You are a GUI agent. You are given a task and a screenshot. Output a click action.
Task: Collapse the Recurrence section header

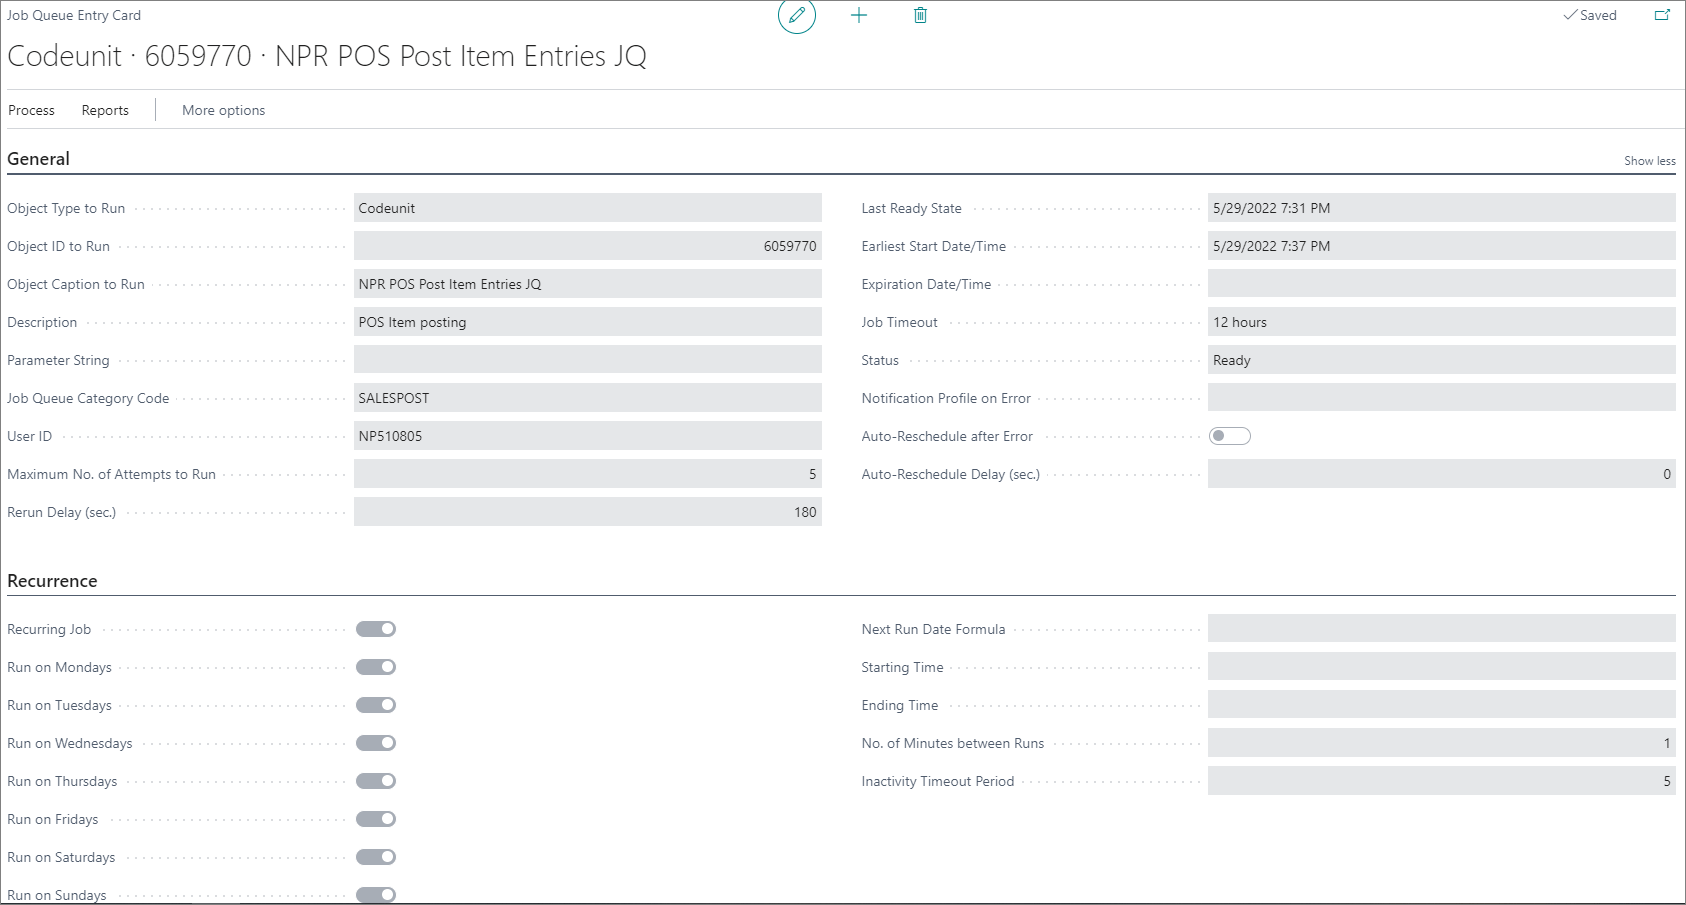(52, 580)
